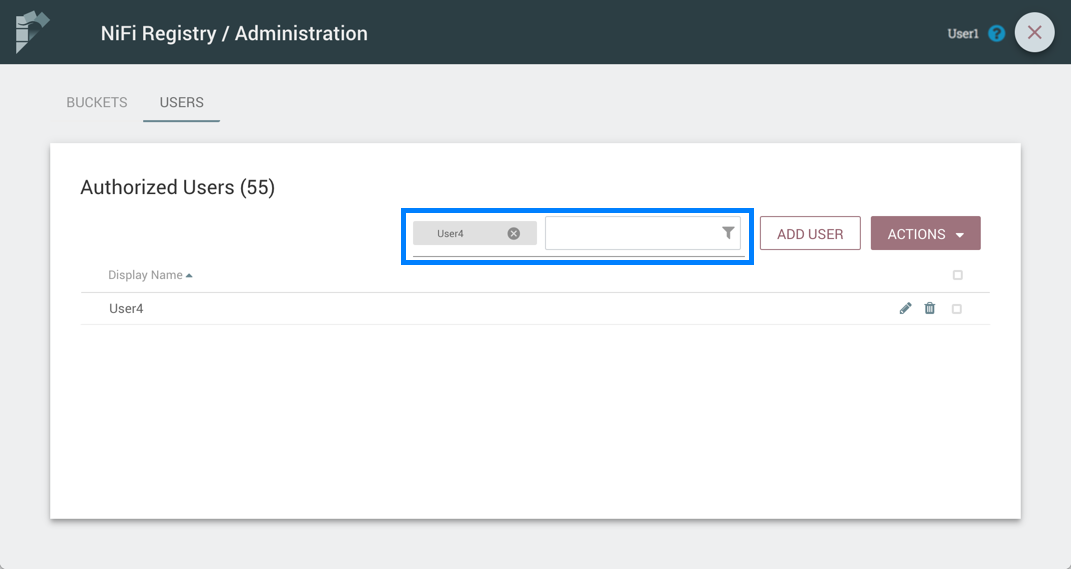Click the NiFi Registry logo
The width and height of the screenshot is (1071, 569).
[x=32, y=32]
